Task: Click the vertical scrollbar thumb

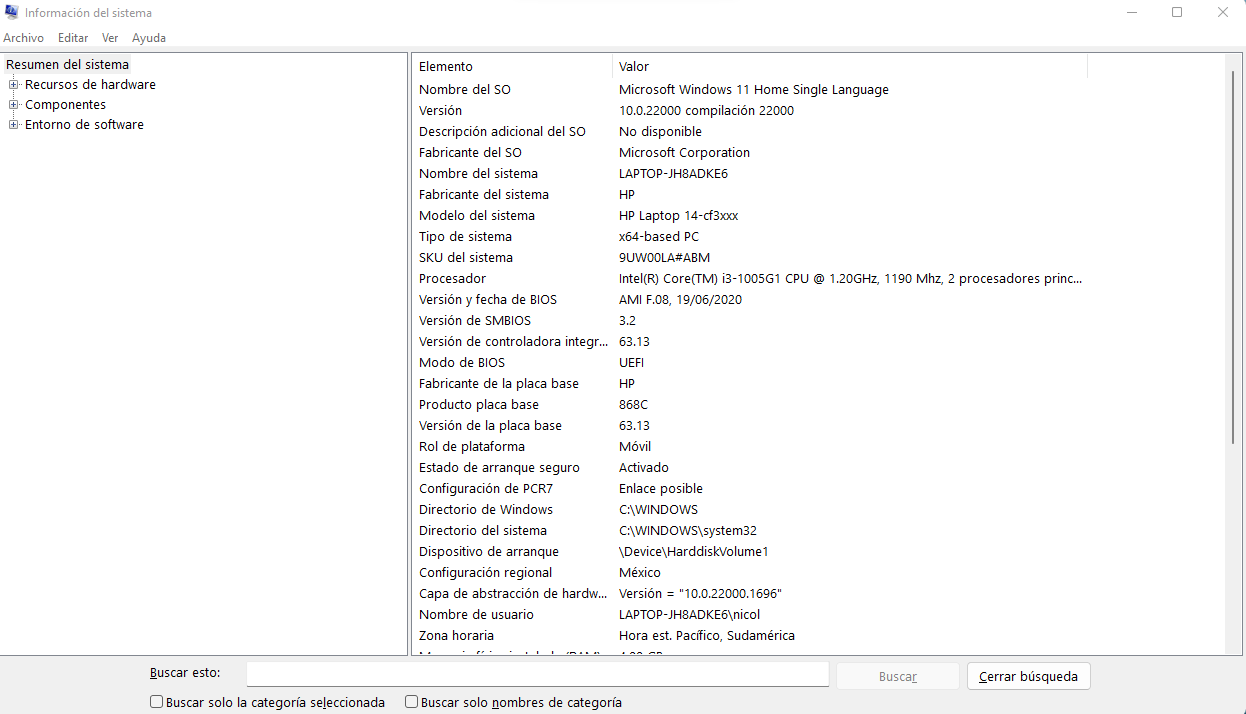Action: 1234,258
